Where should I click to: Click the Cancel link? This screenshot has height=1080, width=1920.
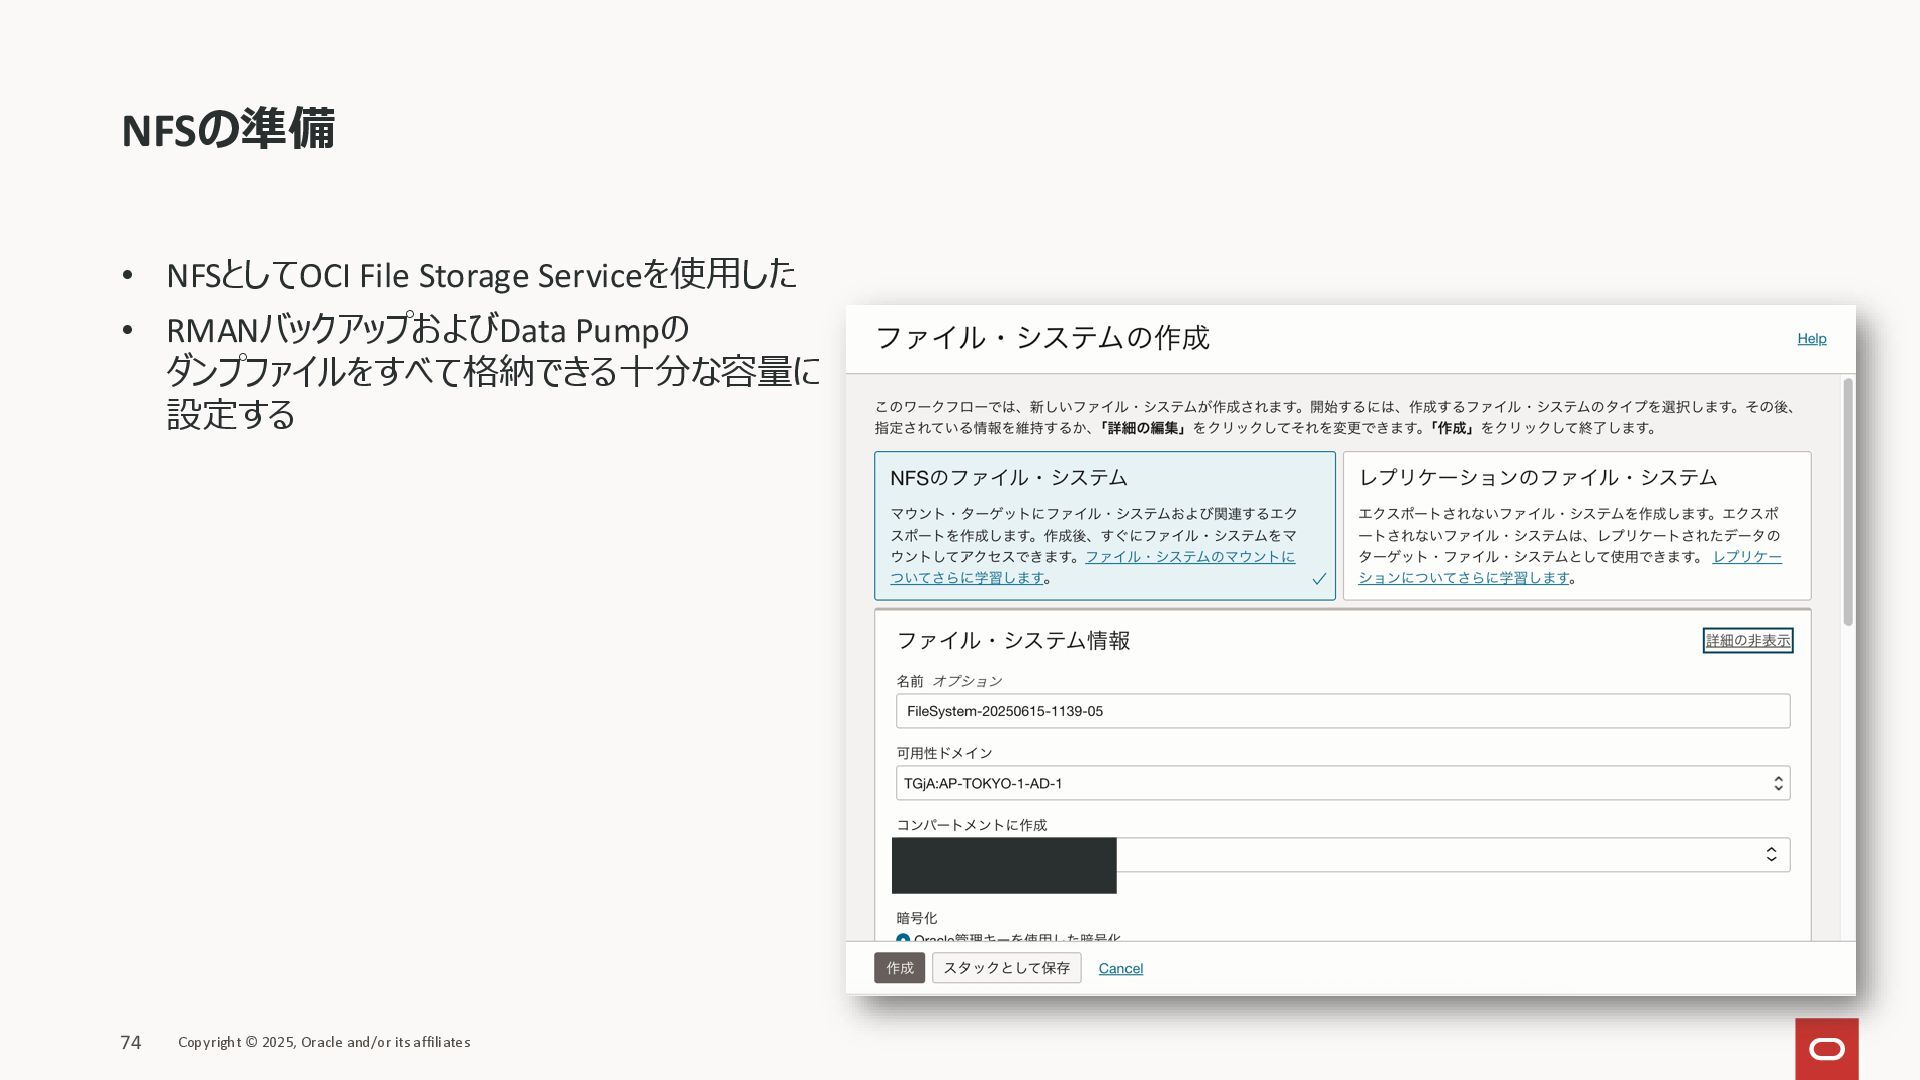[x=1120, y=968]
